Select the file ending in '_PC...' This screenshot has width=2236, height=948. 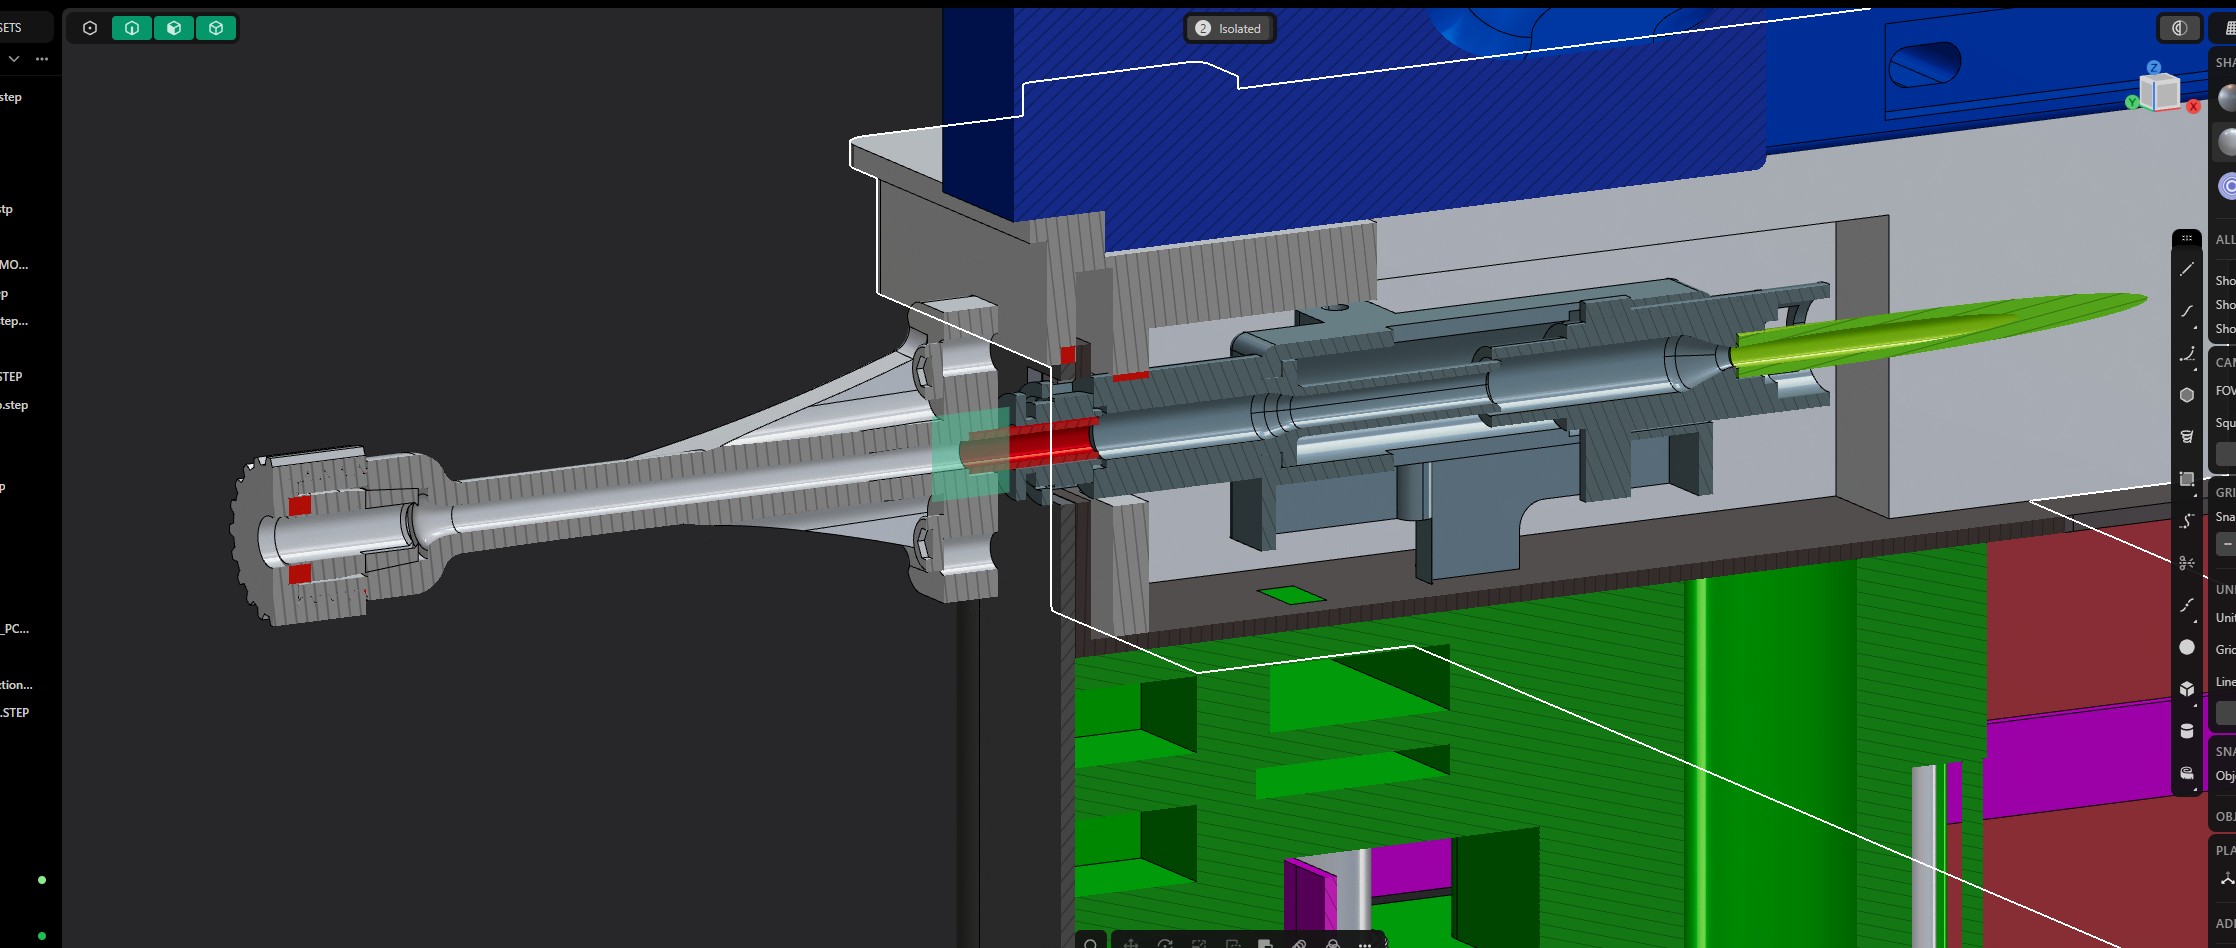point(15,629)
